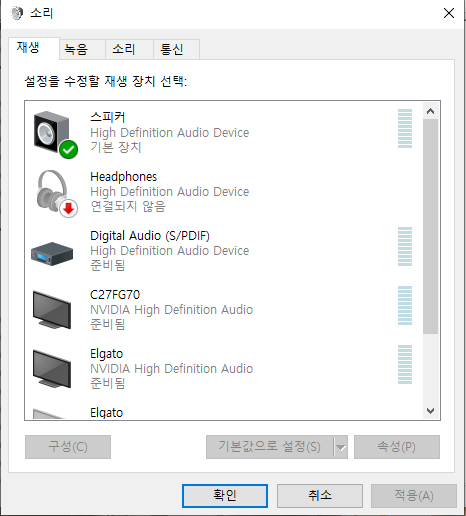466x516 pixels.
Task: Click the sound dialog speaker icon in title bar
Action: pos(17,13)
